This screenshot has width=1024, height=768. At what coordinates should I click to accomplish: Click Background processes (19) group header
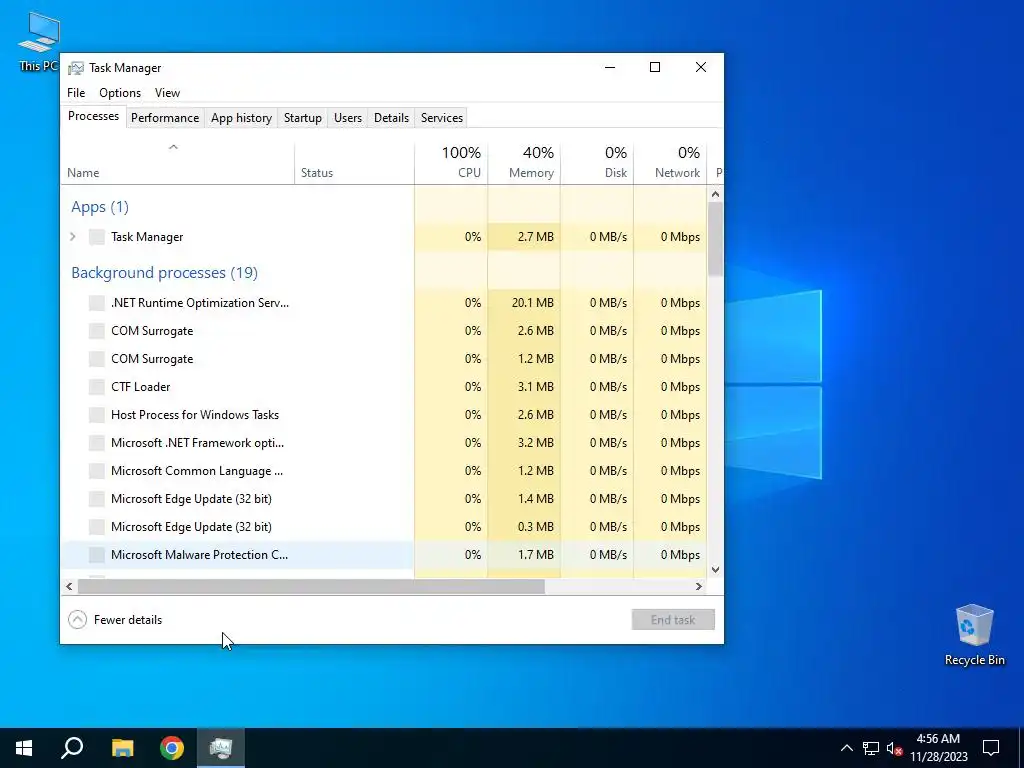(x=165, y=273)
